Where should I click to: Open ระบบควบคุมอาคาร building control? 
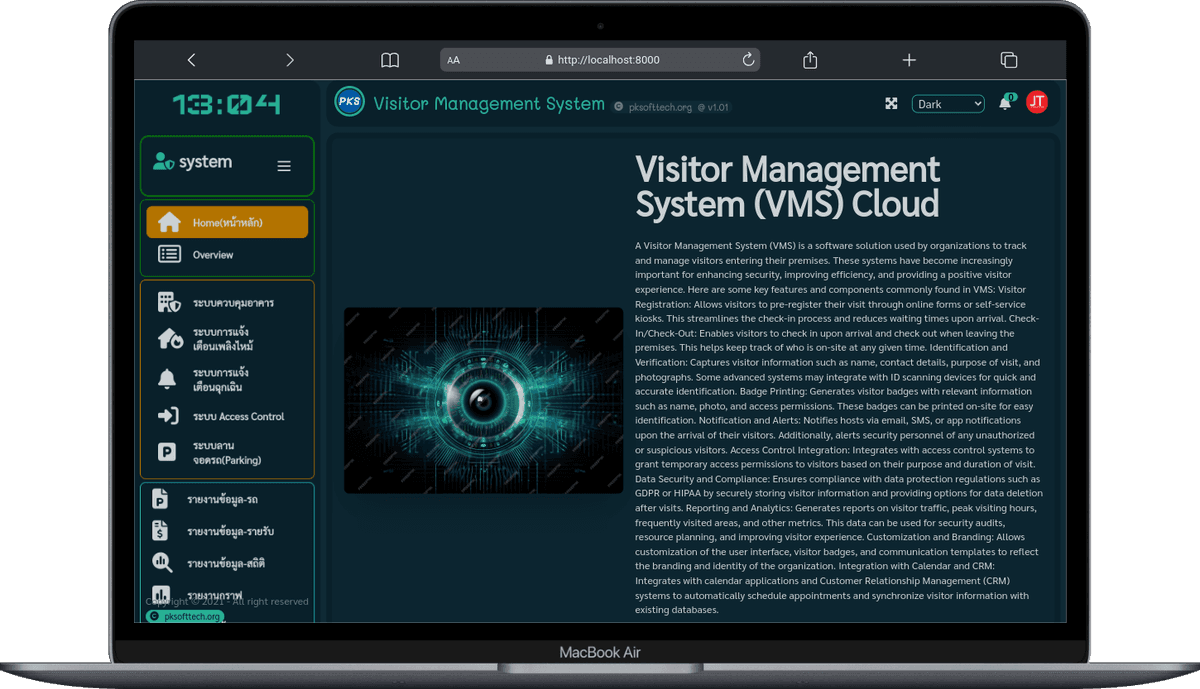(x=227, y=302)
